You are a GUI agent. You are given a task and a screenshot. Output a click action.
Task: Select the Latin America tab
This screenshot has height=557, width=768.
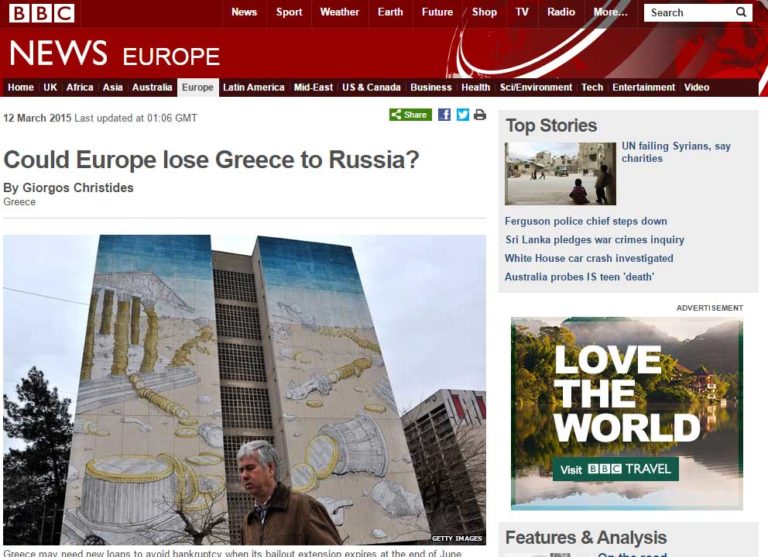point(253,88)
